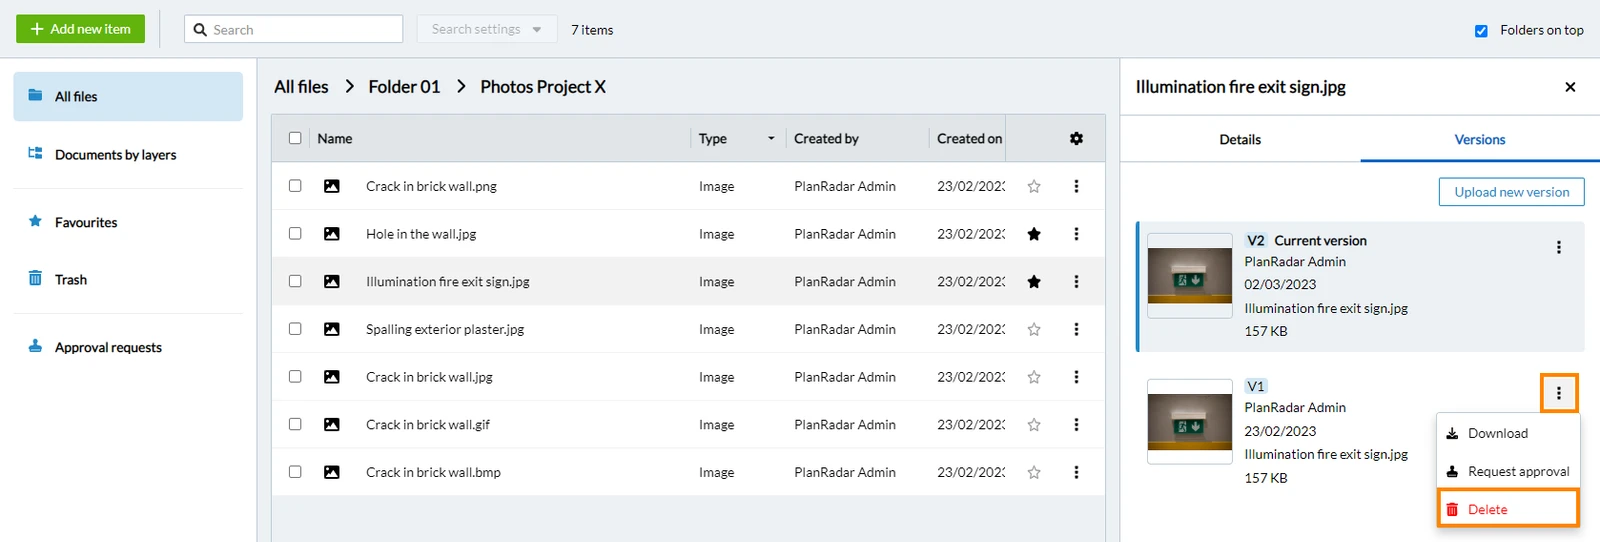Image resolution: width=1600 pixels, height=542 pixels.
Task: Click the Trash bin icon in sidebar
Action: pos(35,278)
